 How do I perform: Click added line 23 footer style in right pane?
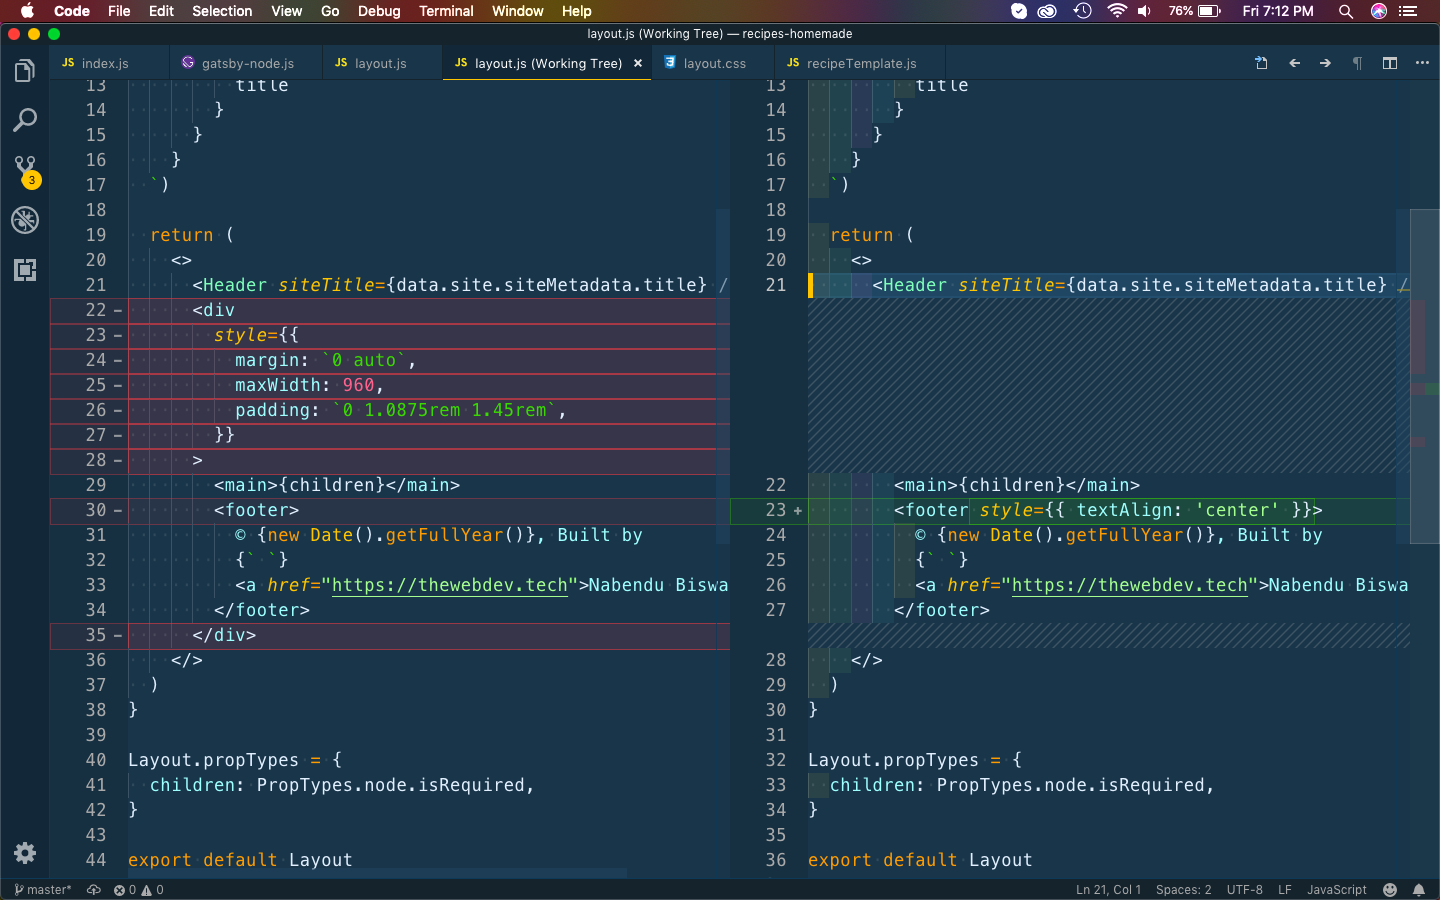coord(1070,510)
